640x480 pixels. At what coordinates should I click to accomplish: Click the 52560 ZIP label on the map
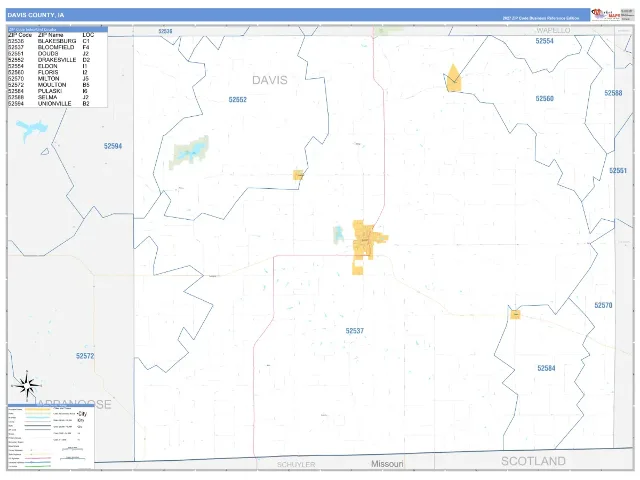[544, 99]
